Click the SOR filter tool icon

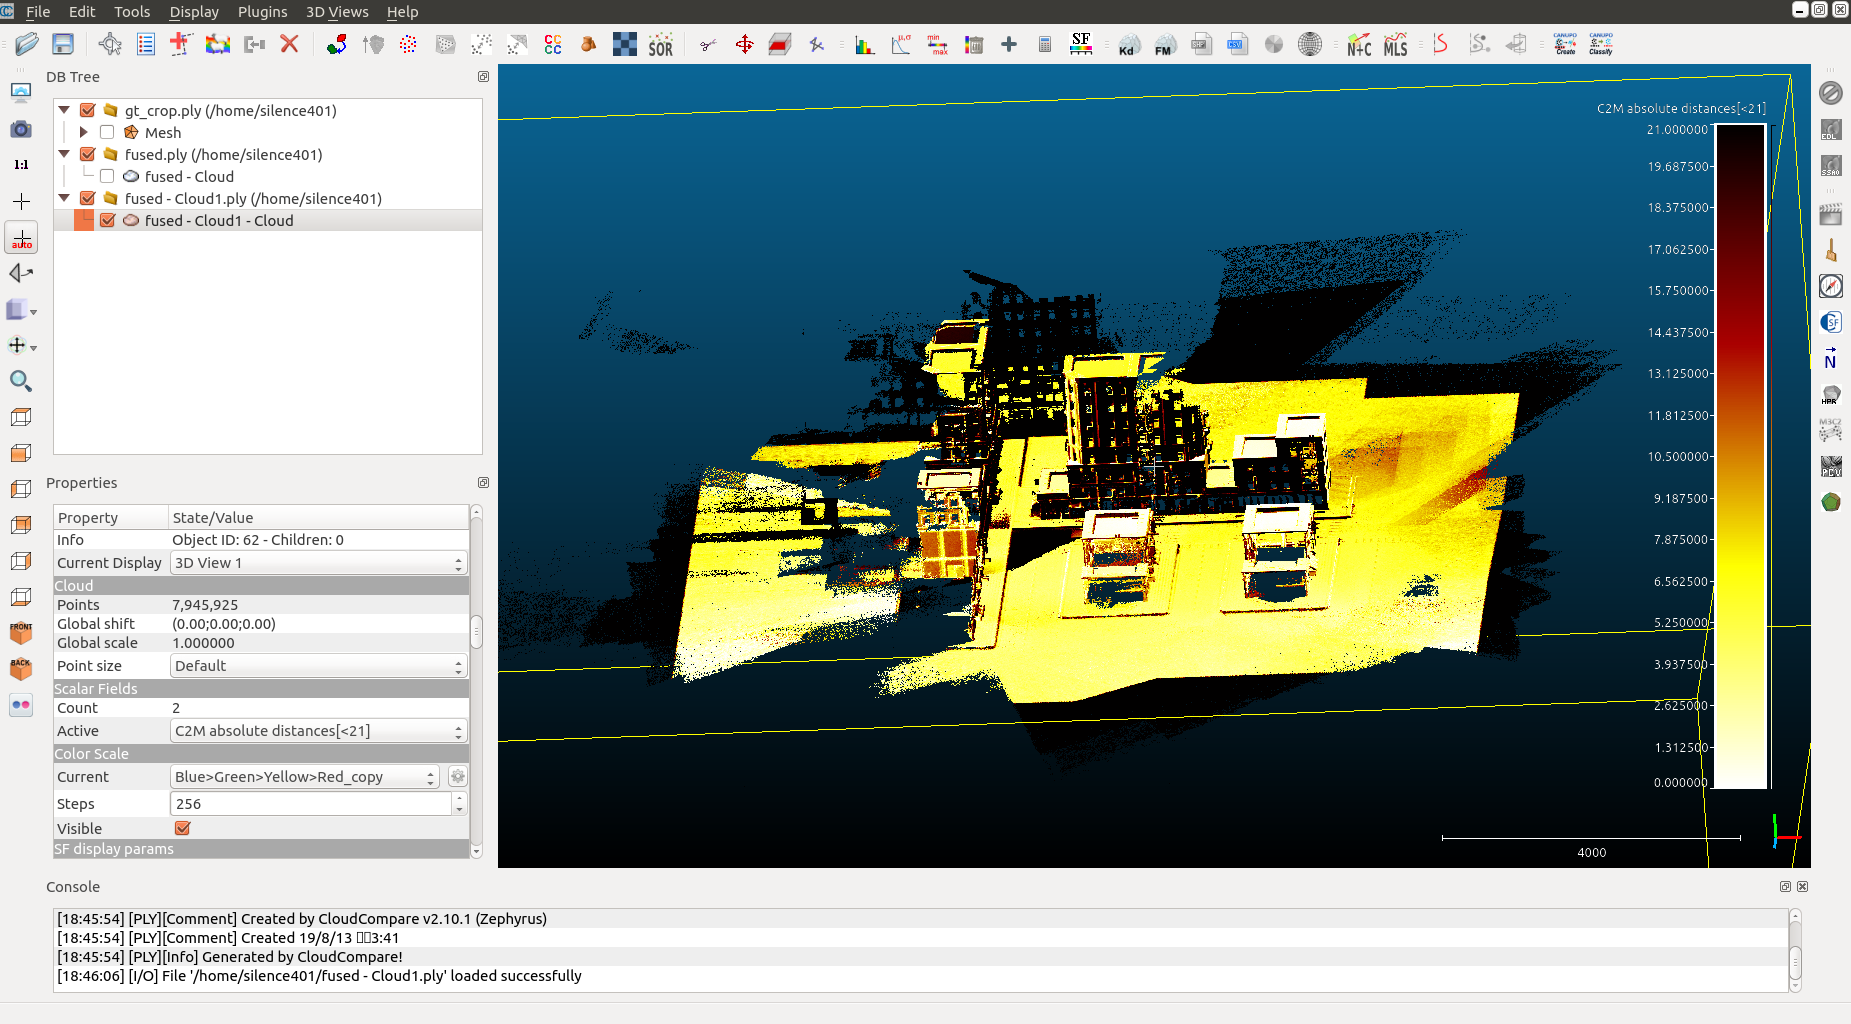660,45
